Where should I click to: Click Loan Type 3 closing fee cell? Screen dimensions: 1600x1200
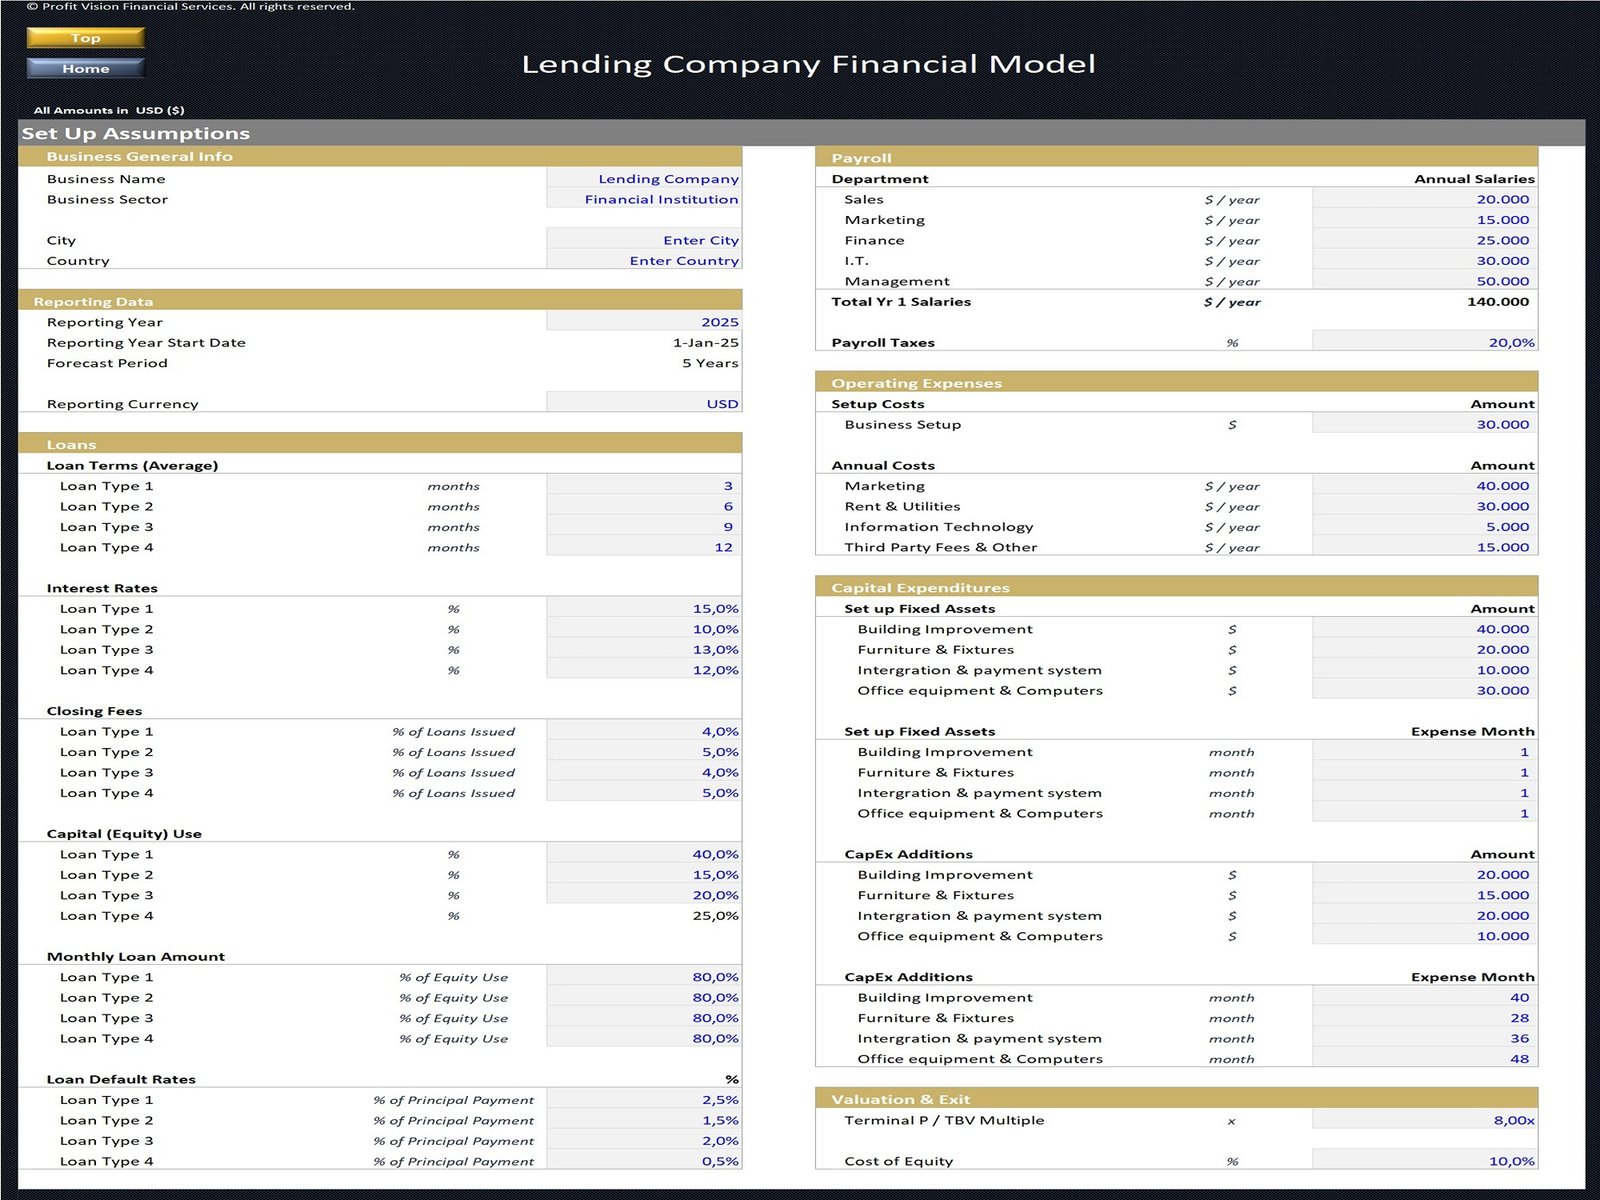[644, 773]
